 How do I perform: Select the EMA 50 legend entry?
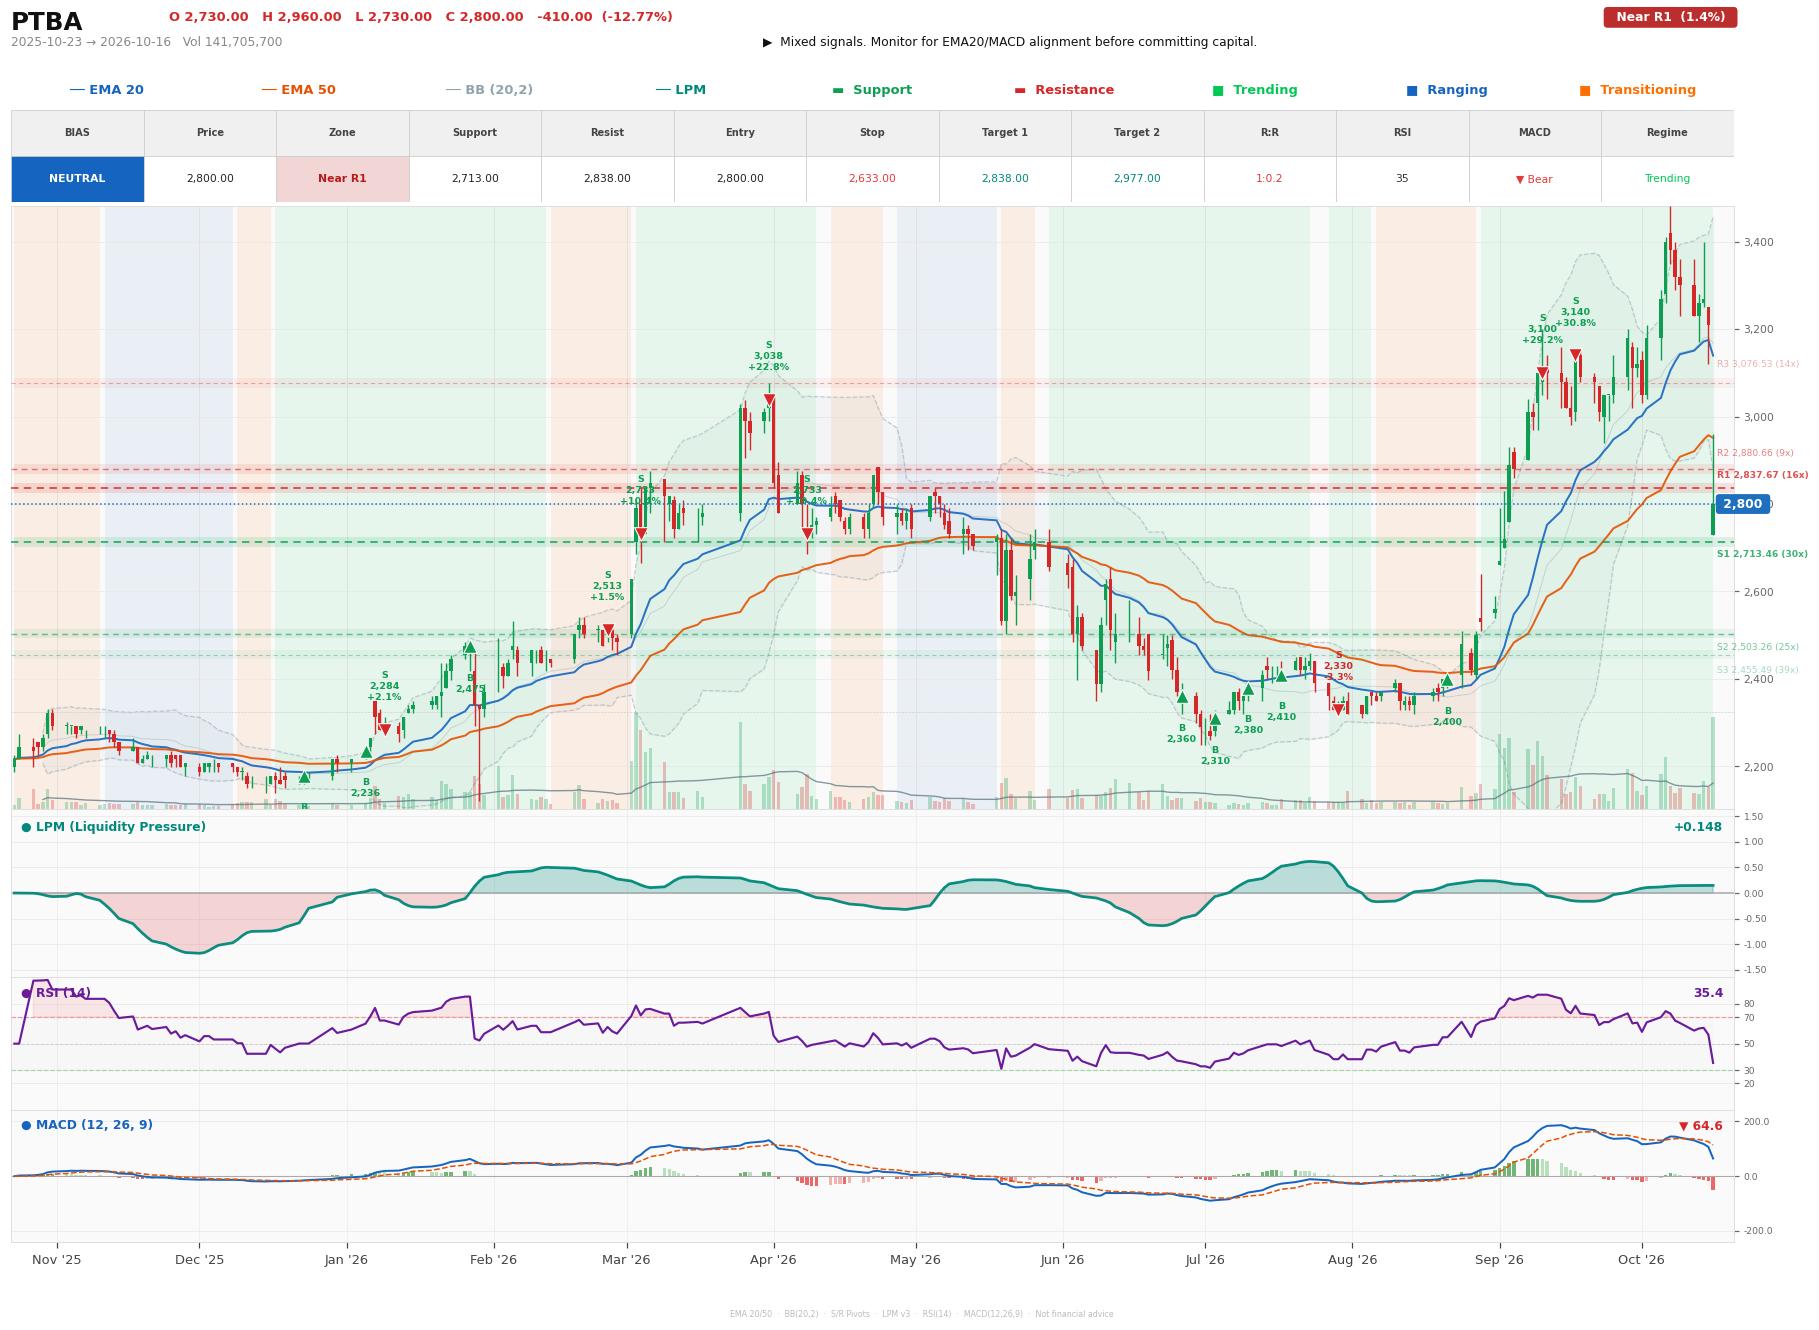tap(298, 90)
